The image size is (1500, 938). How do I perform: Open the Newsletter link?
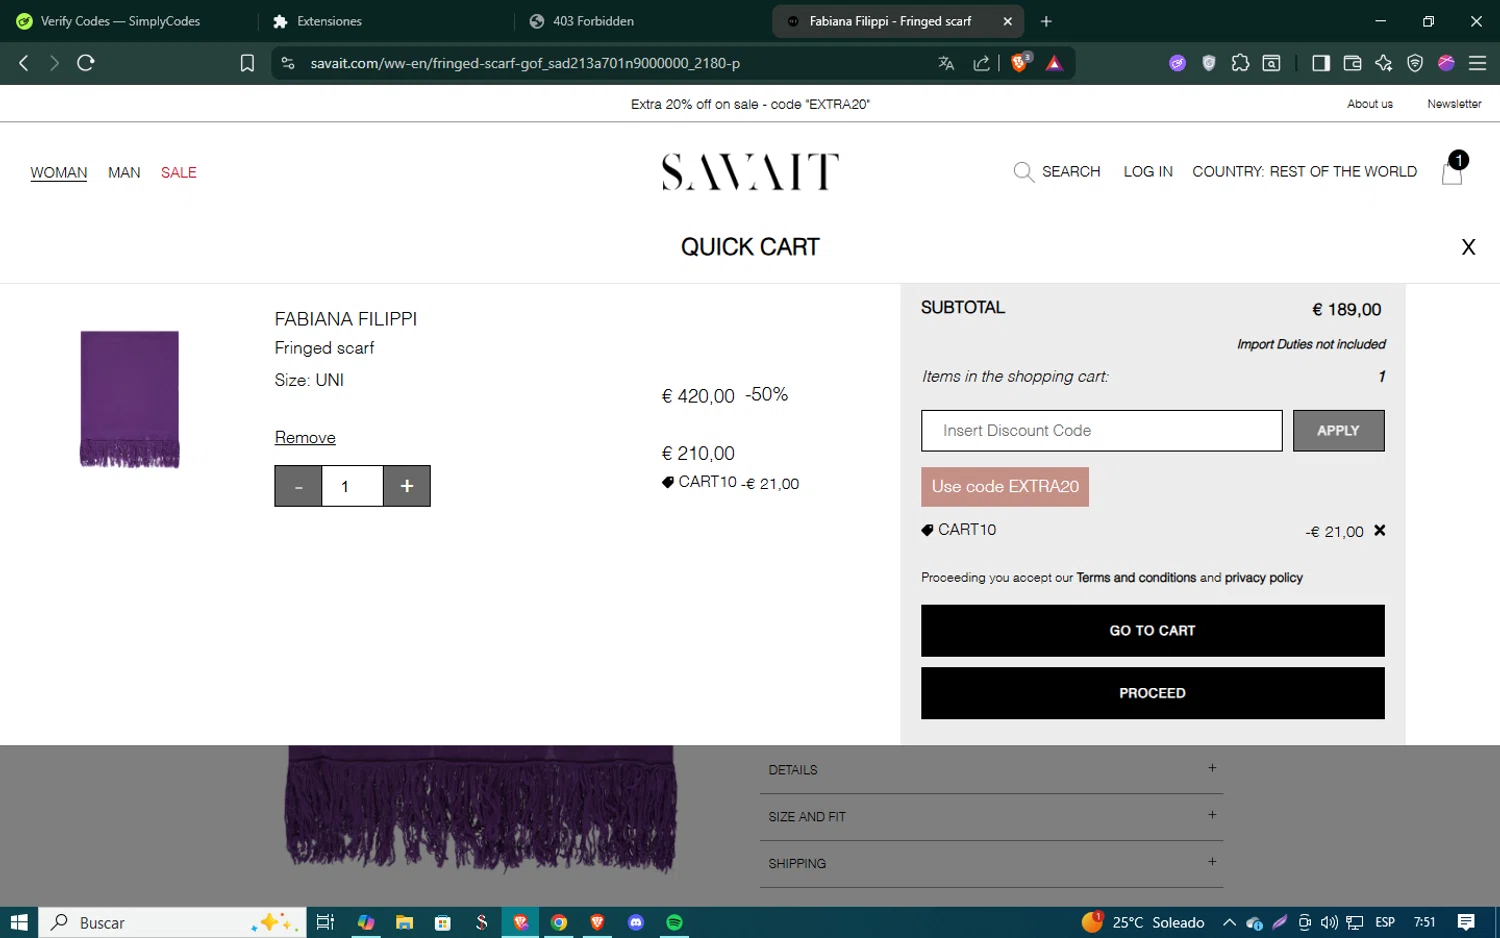[1454, 104]
